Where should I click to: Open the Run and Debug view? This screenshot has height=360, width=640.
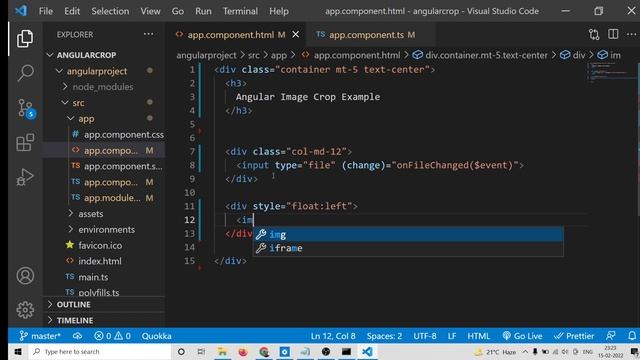point(25,177)
